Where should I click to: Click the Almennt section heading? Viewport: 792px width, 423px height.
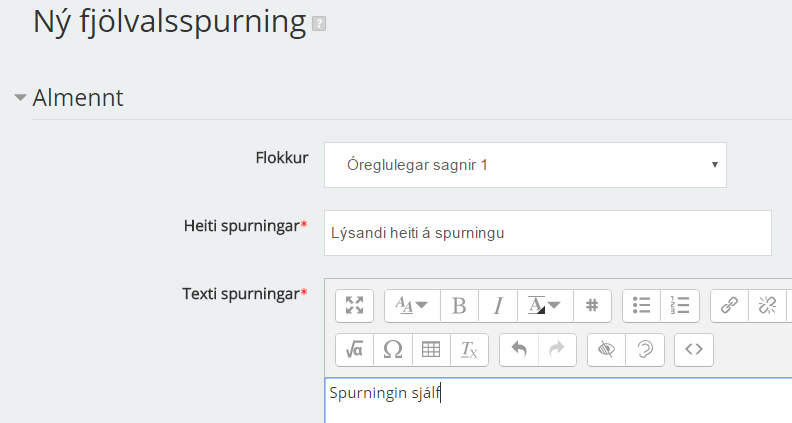point(78,98)
